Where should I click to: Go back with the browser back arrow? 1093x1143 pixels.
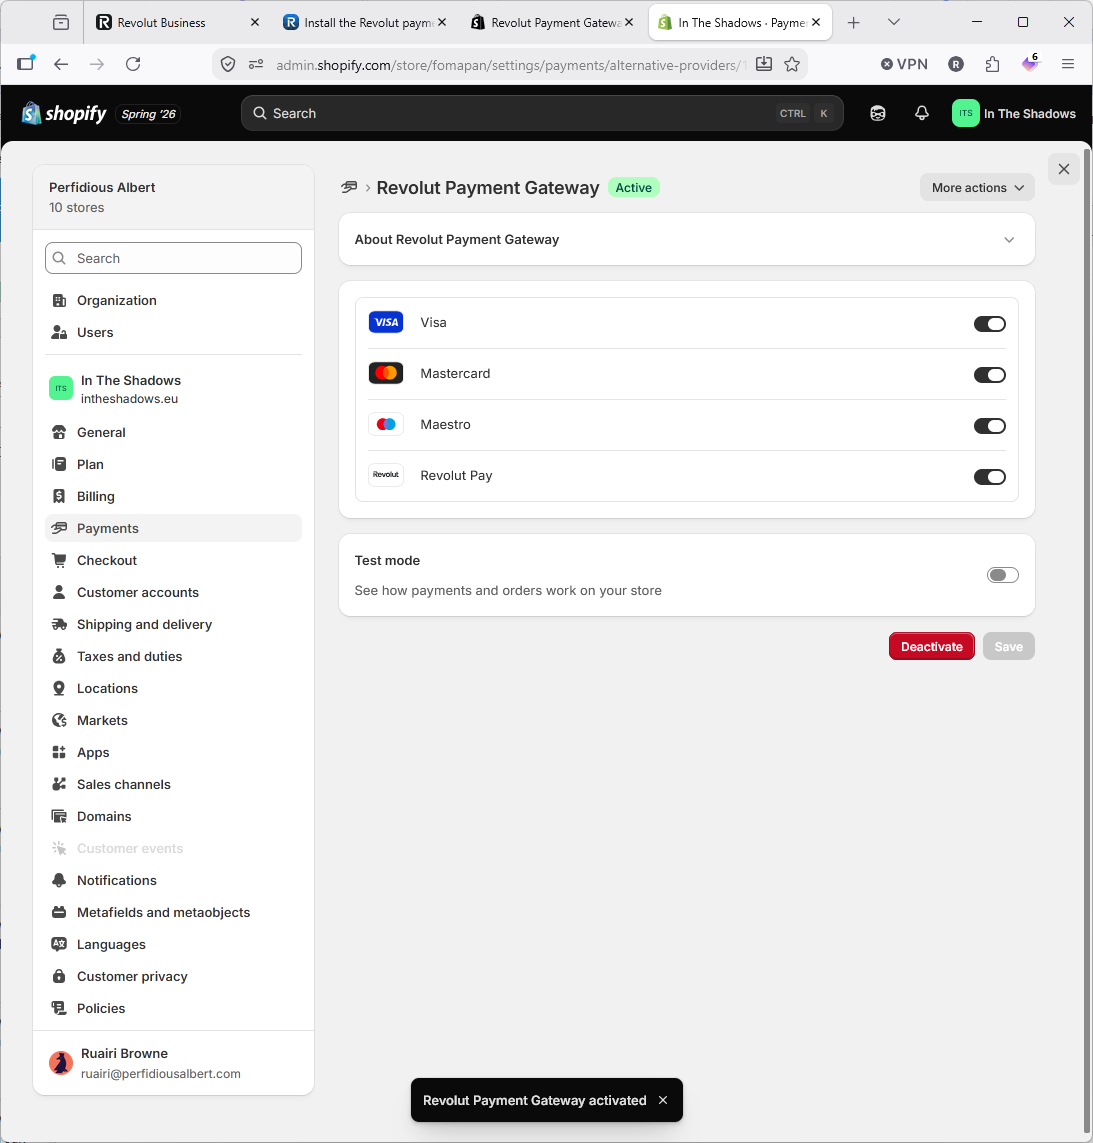point(61,64)
